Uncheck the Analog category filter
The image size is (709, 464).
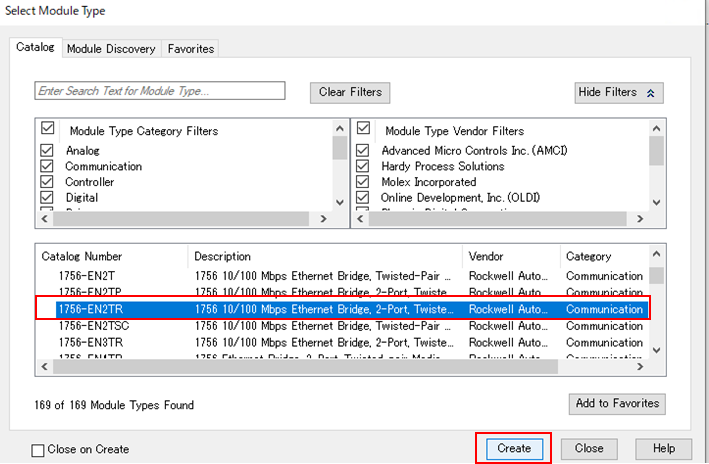[47, 150]
